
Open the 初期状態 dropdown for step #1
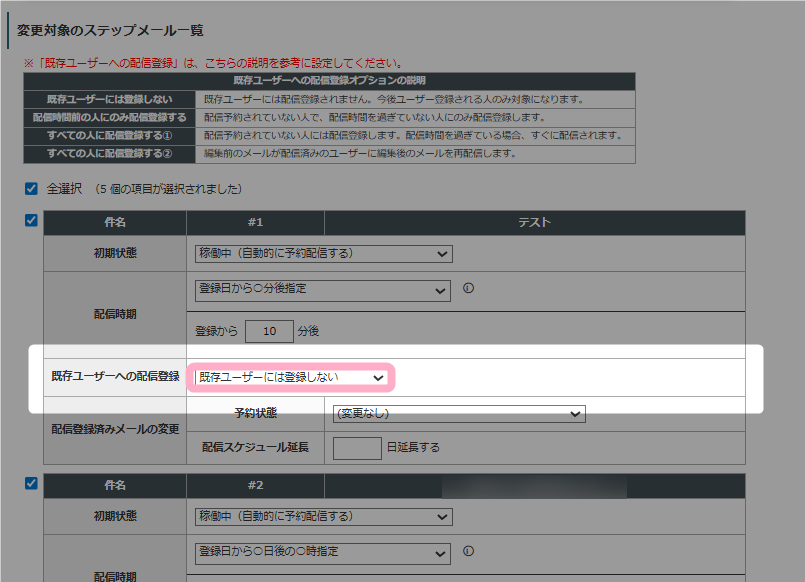tap(323, 254)
